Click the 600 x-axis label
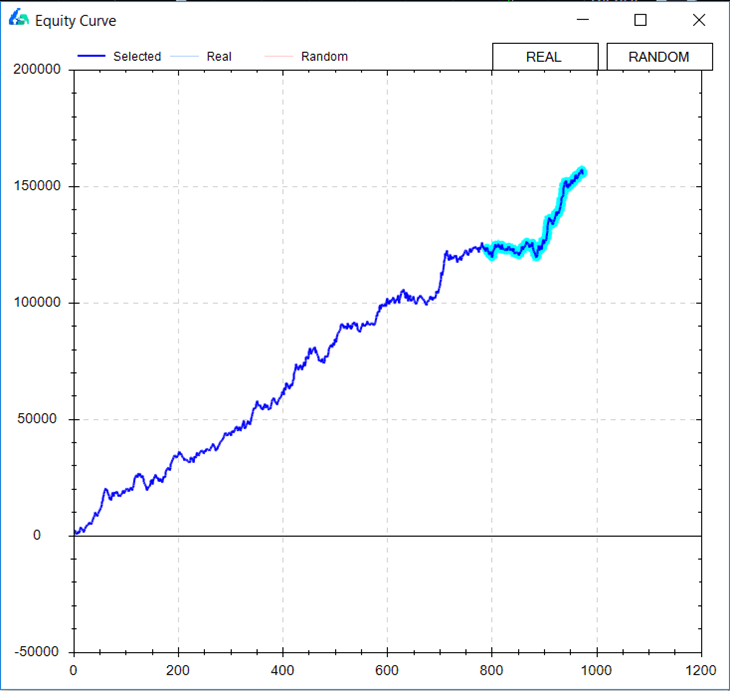The height and width of the screenshot is (691, 730). (x=387, y=670)
